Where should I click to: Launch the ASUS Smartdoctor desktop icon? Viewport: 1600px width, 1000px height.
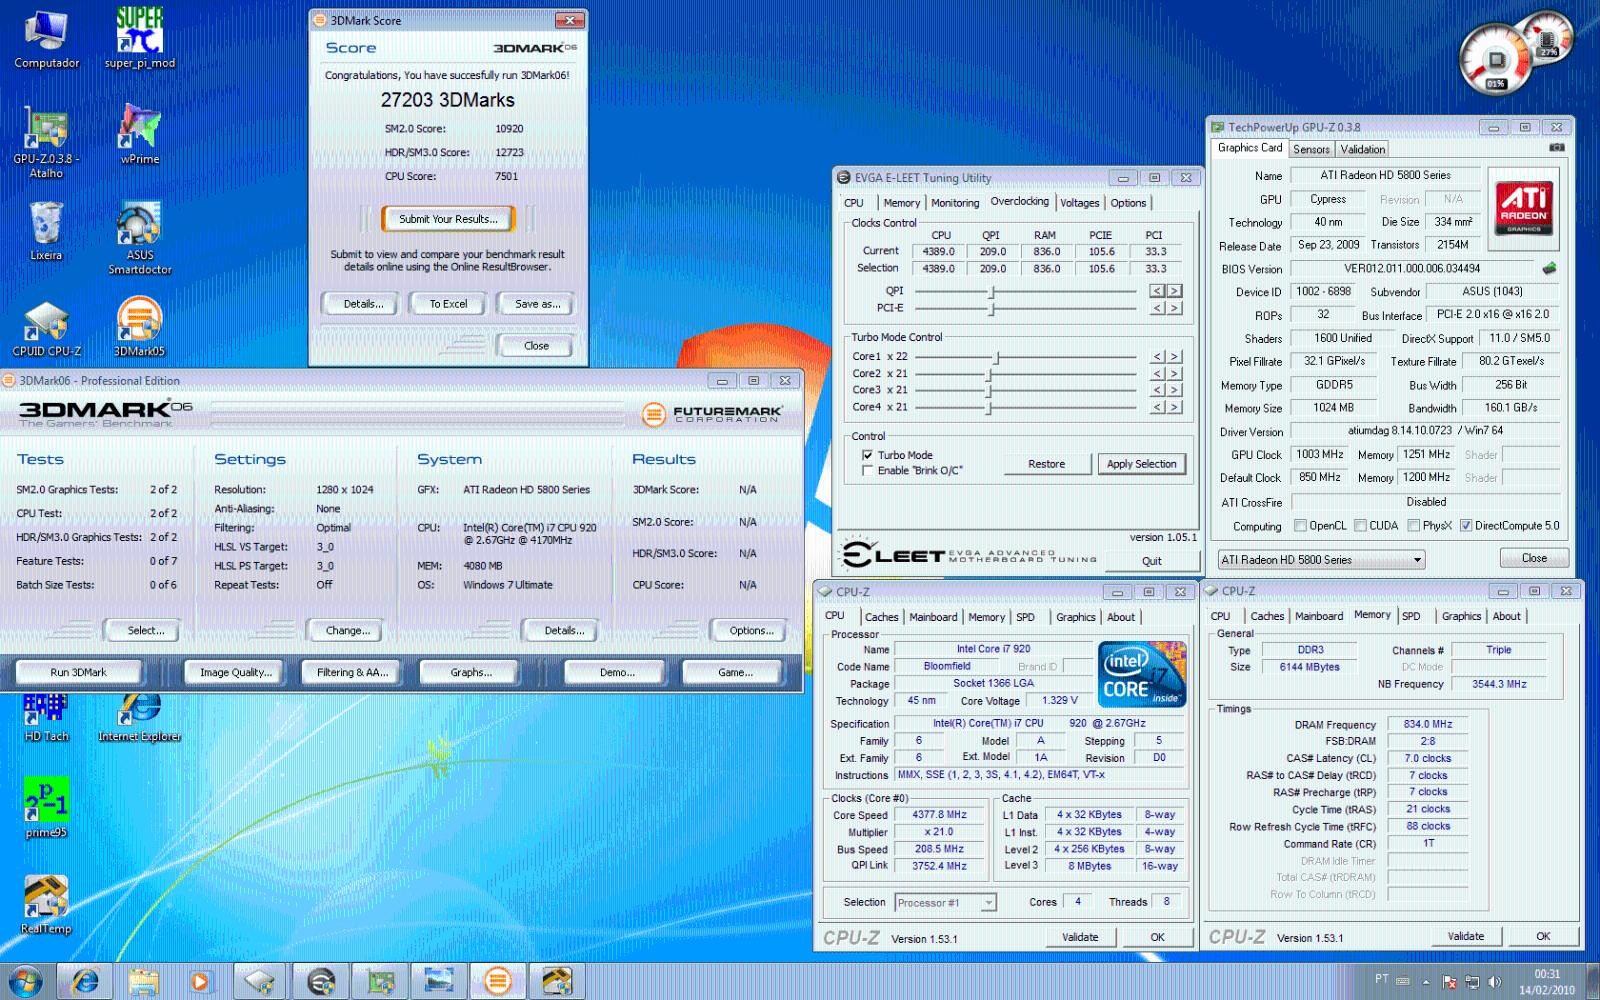click(140, 238)
